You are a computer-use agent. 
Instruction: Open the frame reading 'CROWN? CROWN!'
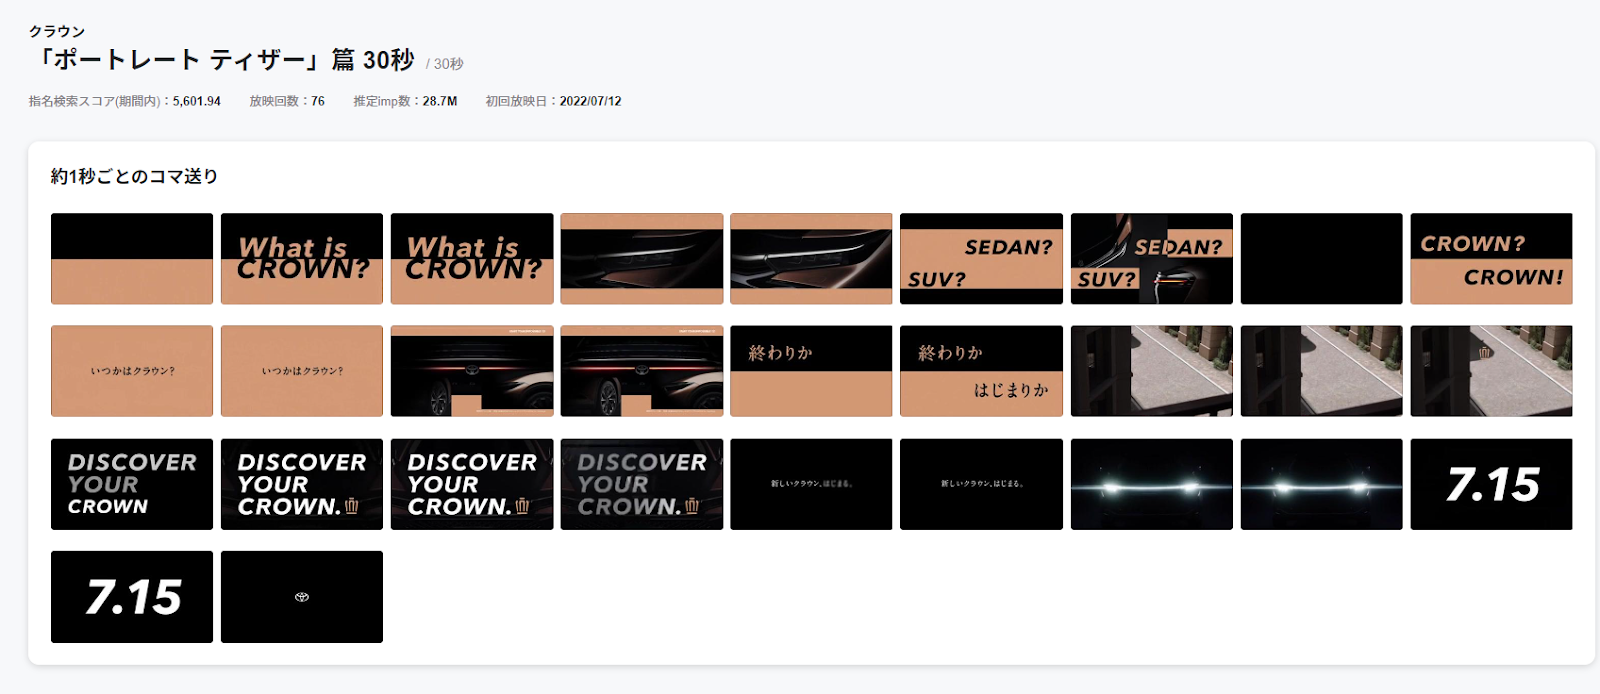(1491, 258)
